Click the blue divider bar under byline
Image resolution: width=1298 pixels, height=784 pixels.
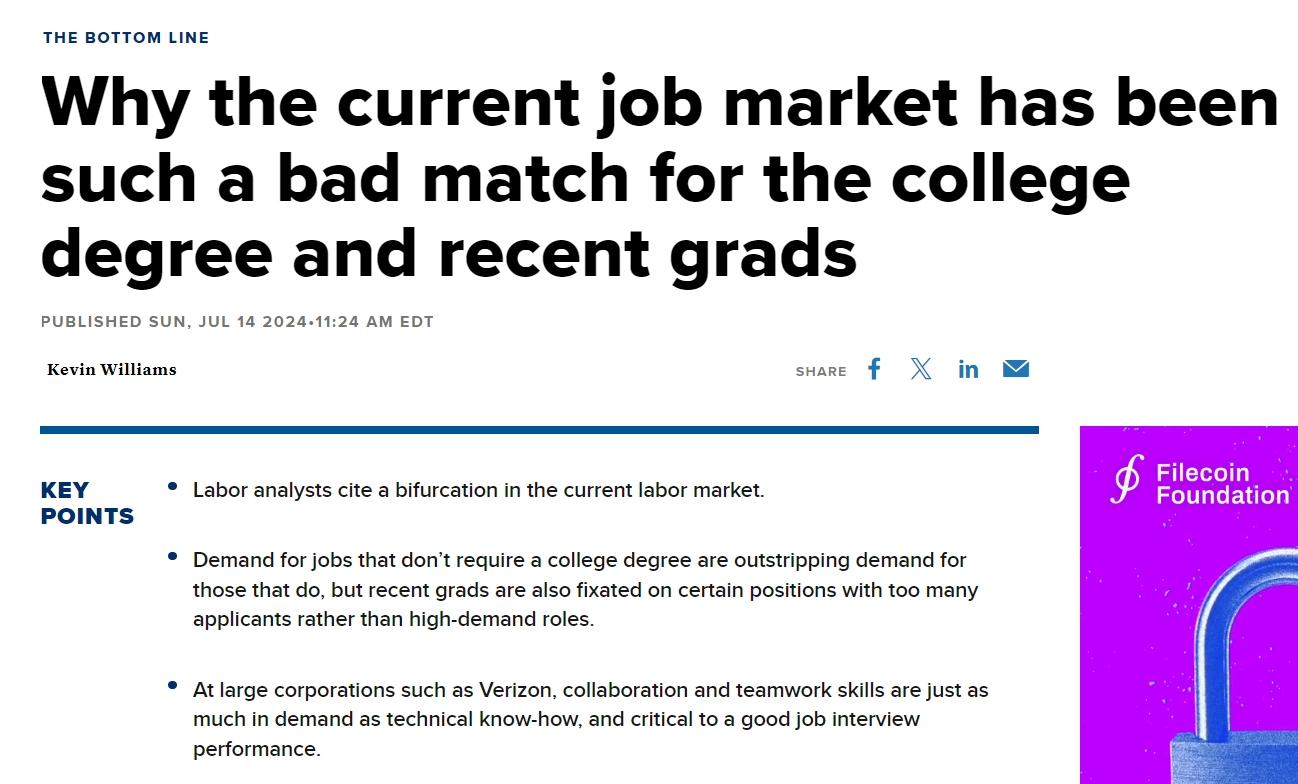click(x=539, y=430)
